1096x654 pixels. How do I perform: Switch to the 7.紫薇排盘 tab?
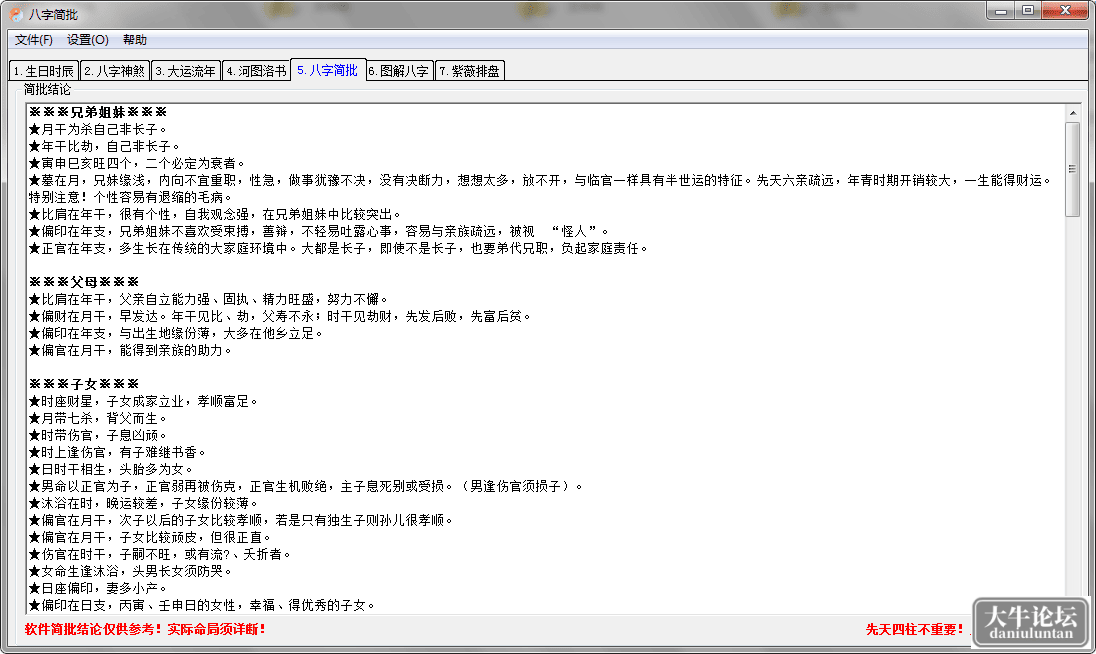coord(470,71)
